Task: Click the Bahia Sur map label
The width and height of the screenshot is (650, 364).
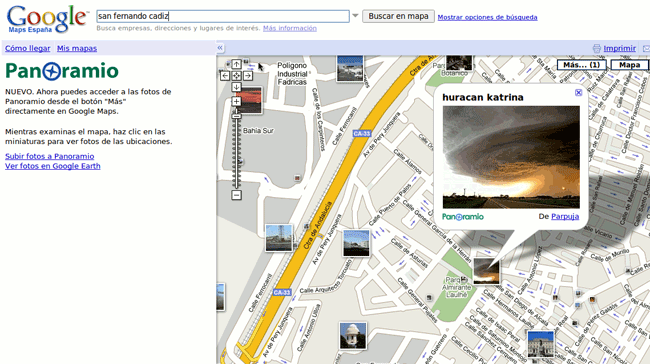Action: pos(258,131)
